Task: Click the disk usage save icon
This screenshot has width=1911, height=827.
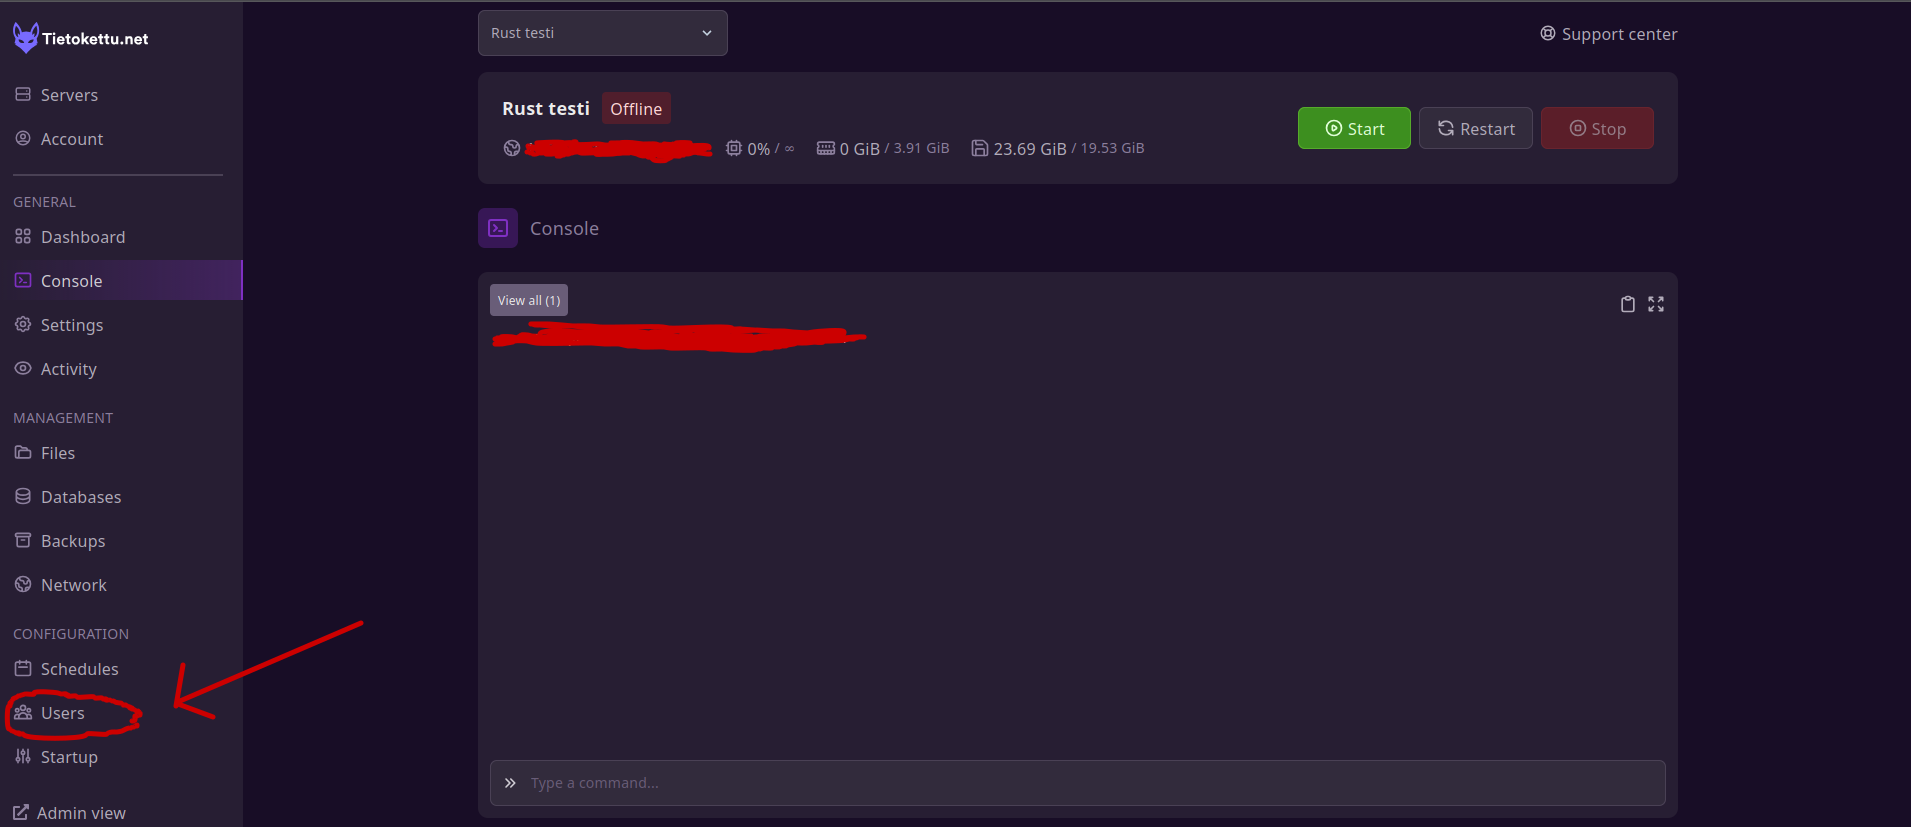Action: [980, 148]
